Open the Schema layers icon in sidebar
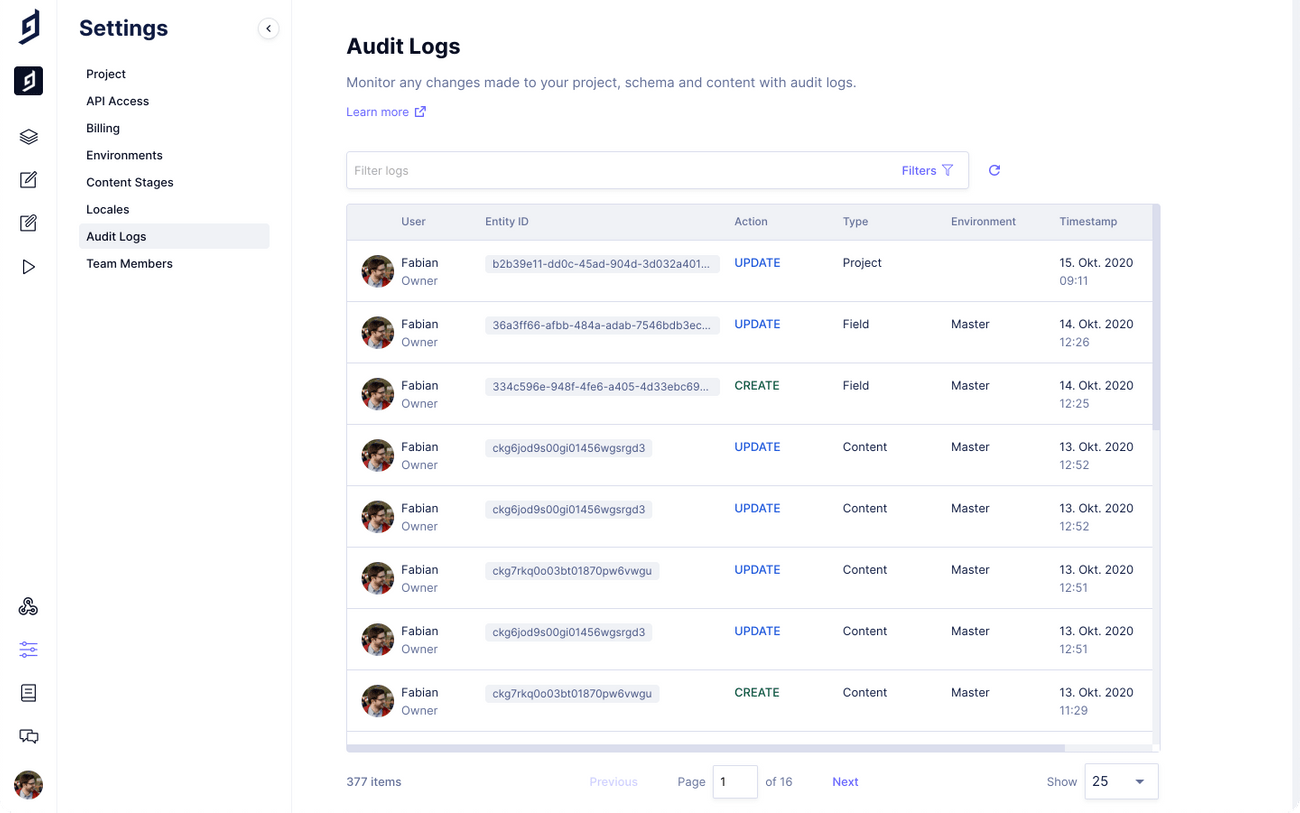1300x813 pixels. [x=28, y=137]
